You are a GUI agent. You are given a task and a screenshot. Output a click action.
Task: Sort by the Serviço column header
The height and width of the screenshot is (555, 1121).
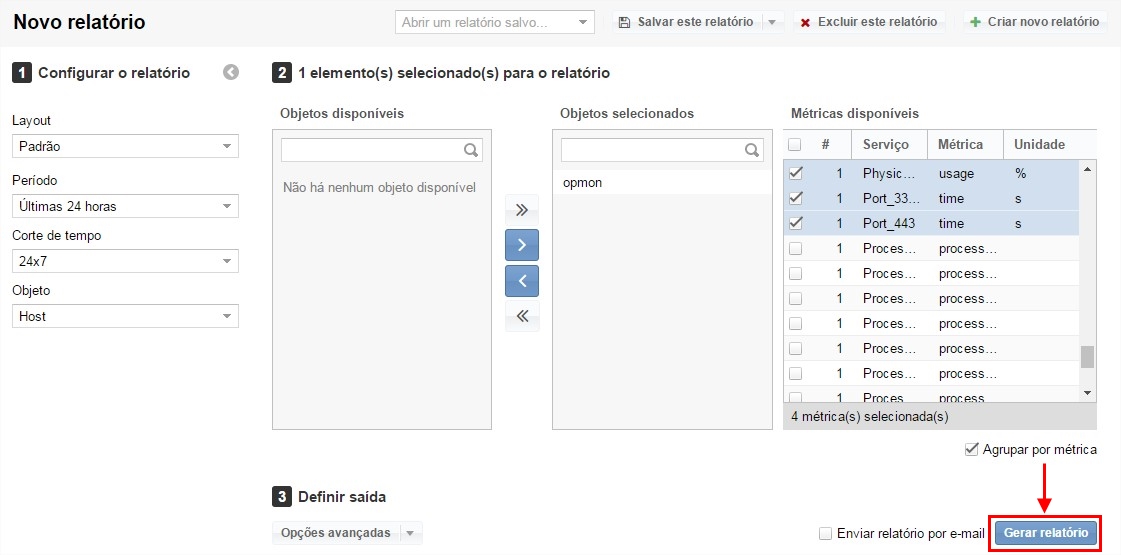pos(889,144)
